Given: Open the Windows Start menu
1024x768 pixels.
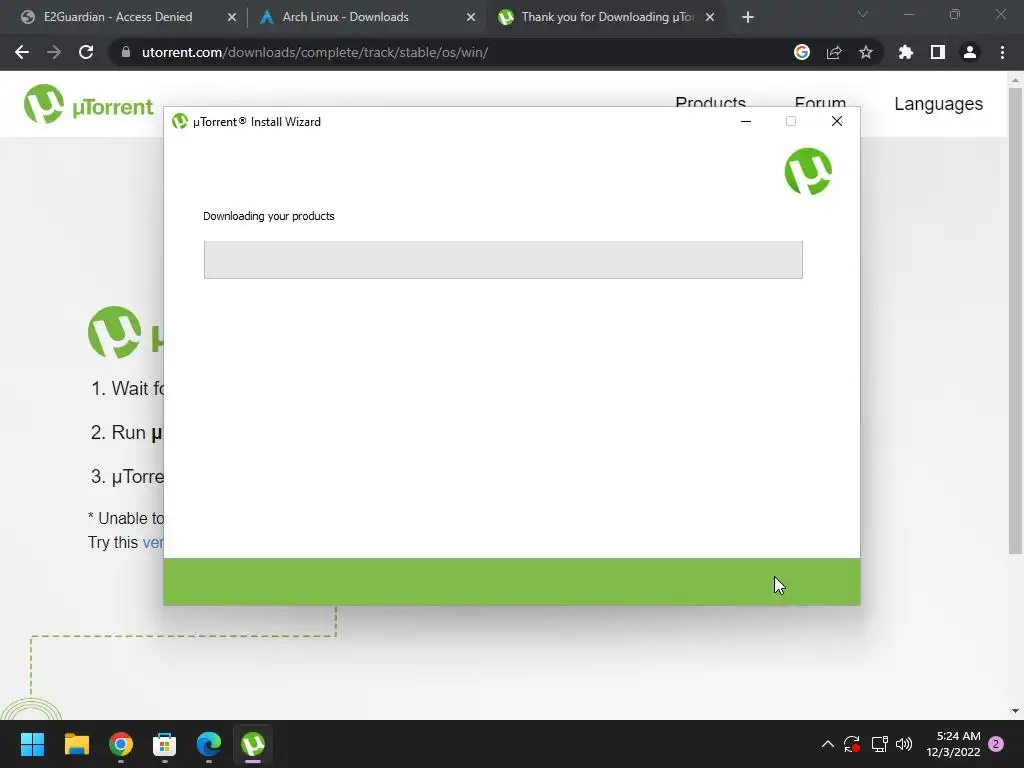Looking at the screenshot, I should pos(32,744).
